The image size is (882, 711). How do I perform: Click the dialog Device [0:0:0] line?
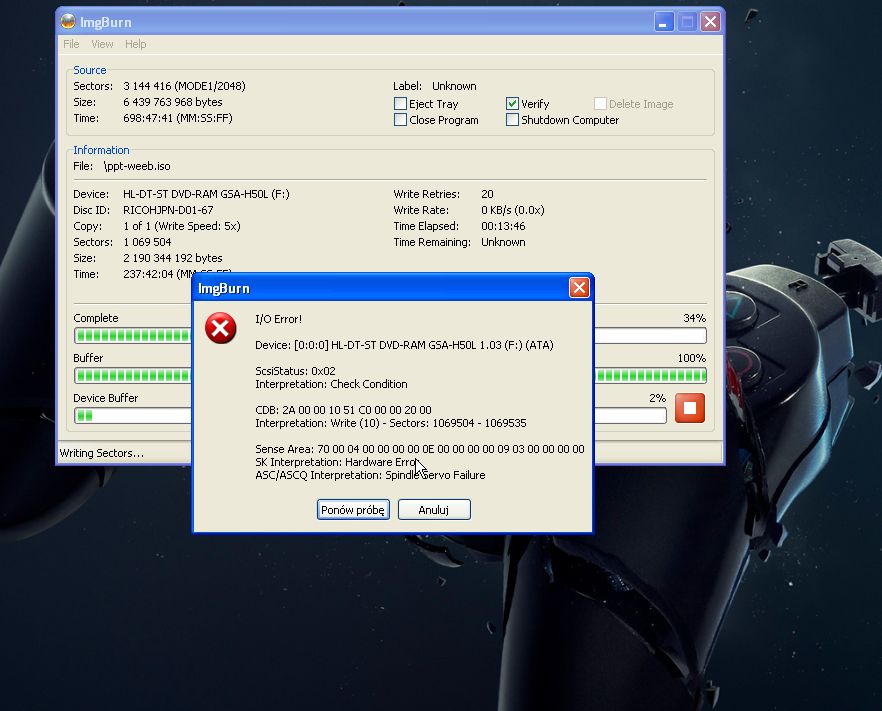(x=404, y=345)
